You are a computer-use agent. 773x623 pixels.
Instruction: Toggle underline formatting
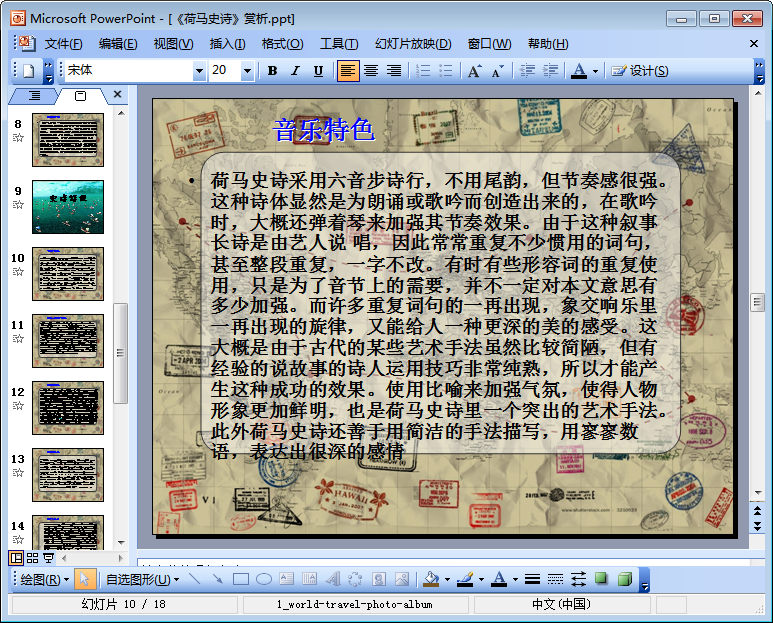click(x=318, y=71)
